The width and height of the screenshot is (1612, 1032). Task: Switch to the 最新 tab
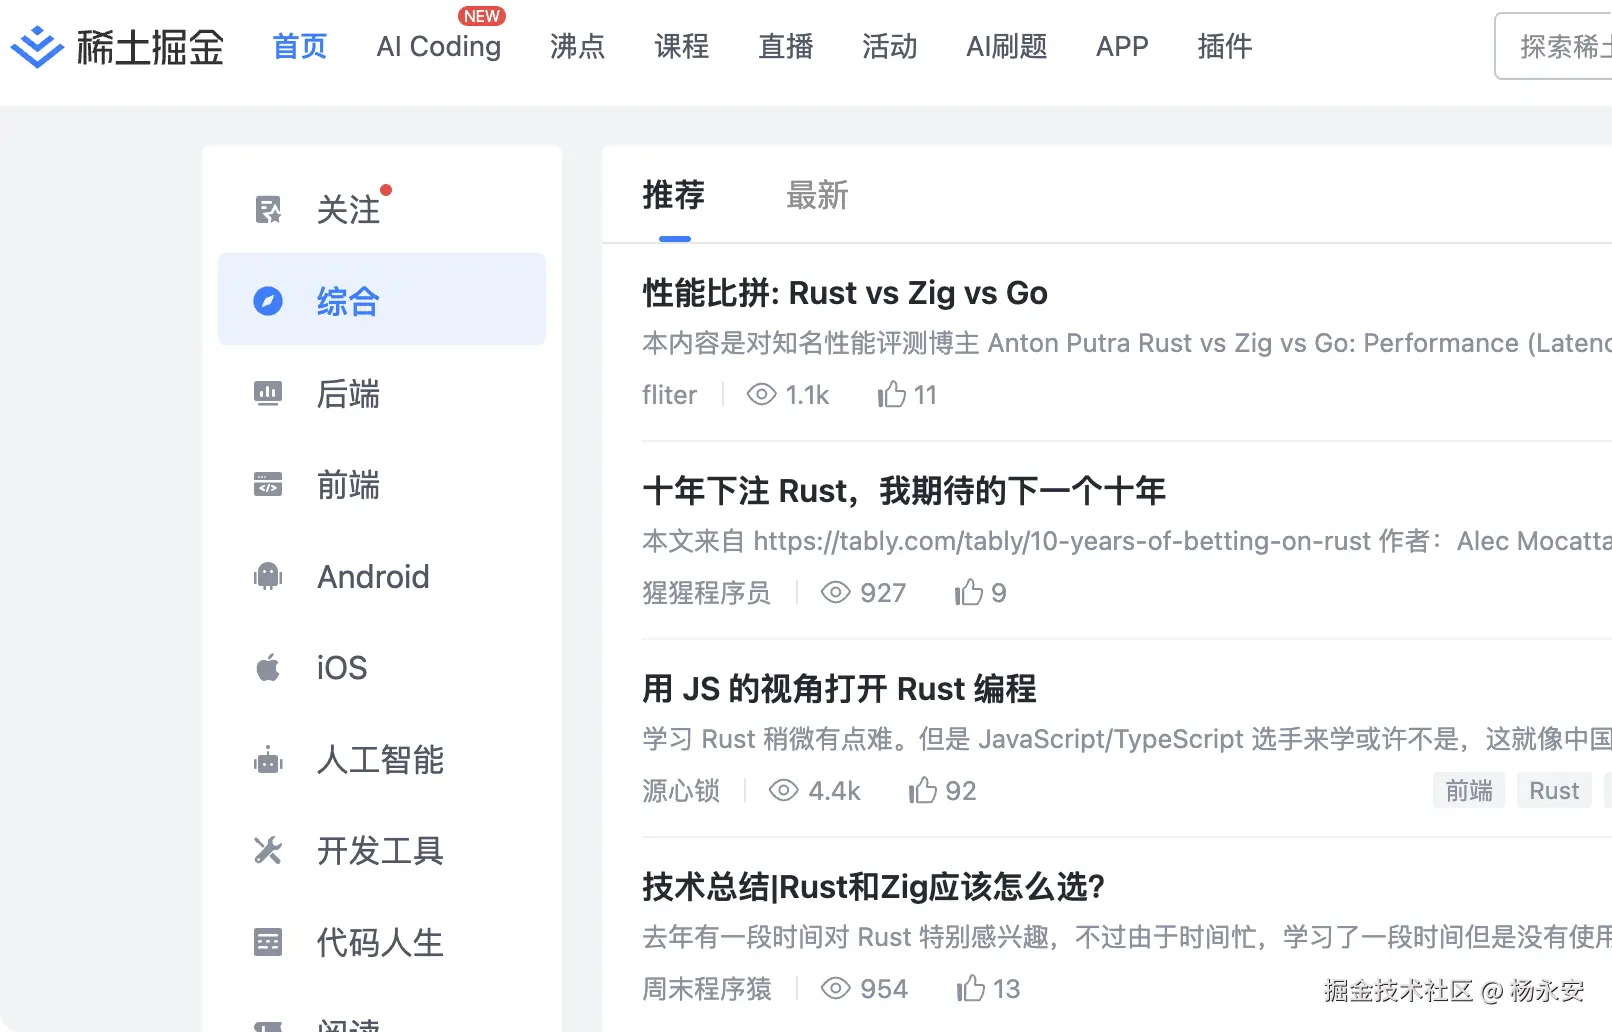pyautogui.click(x=817, y=196)
